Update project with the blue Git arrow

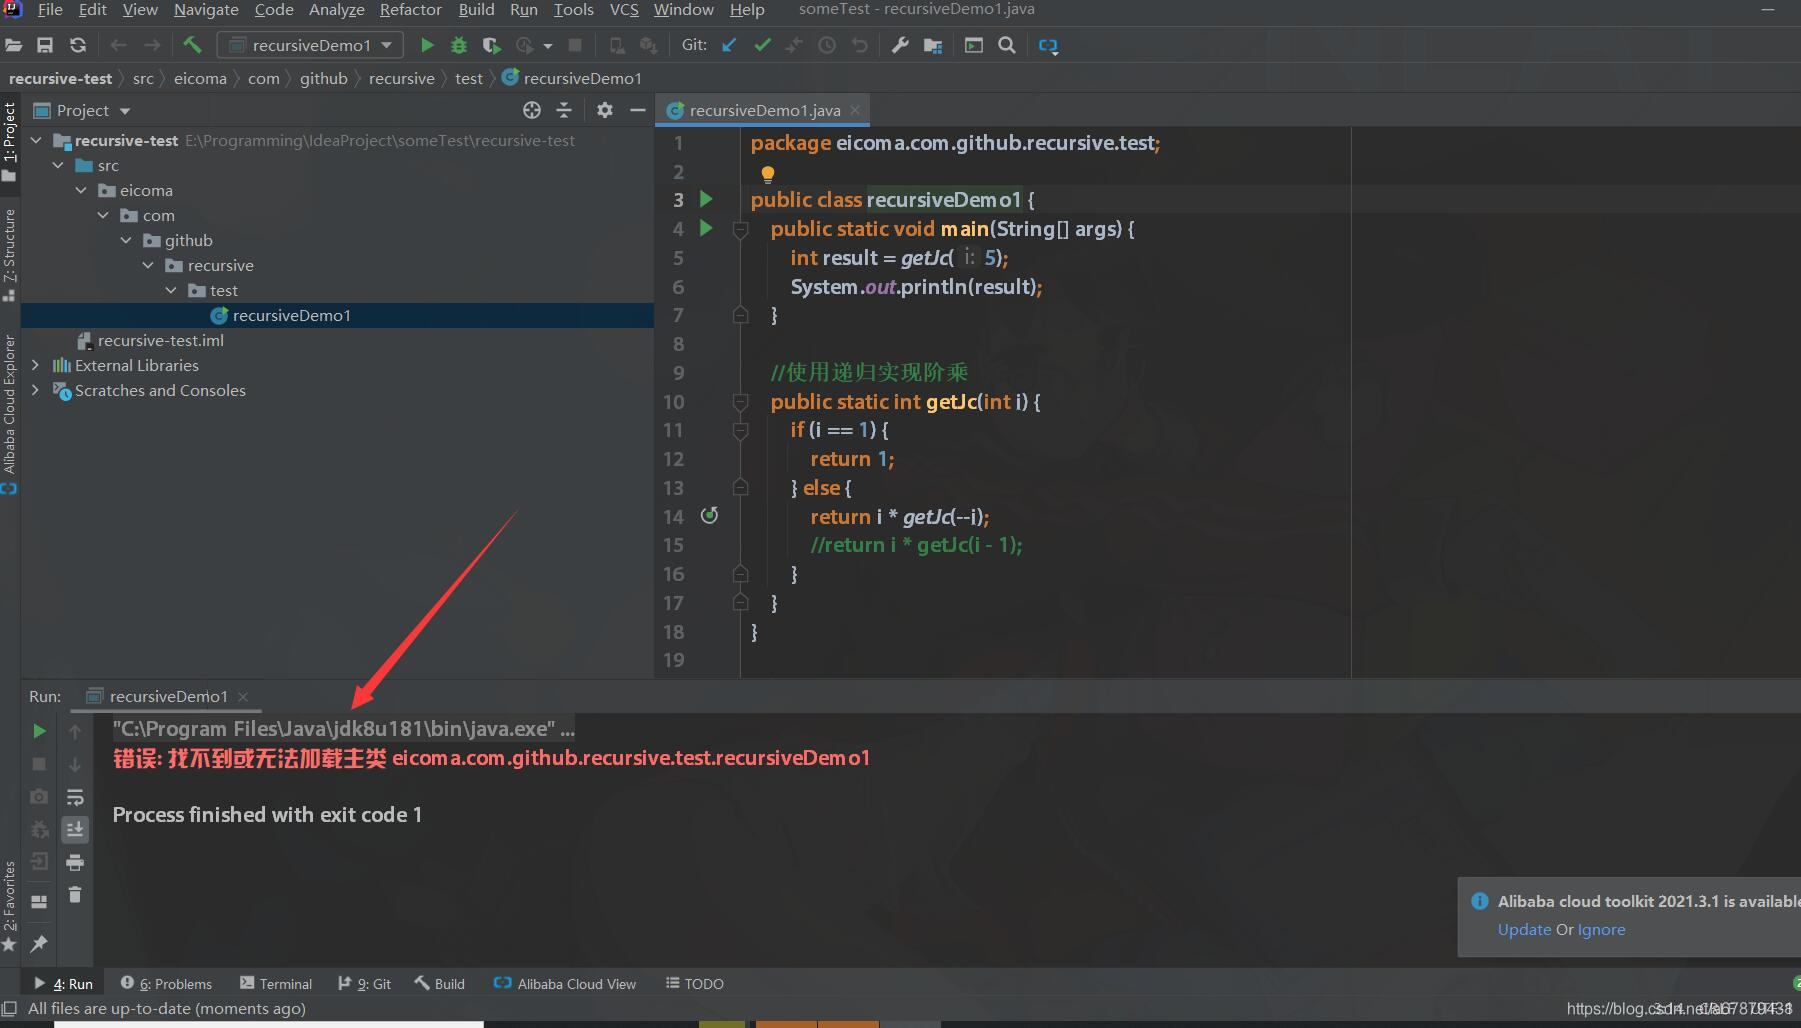pyautogui.click(x=729, y=45)
